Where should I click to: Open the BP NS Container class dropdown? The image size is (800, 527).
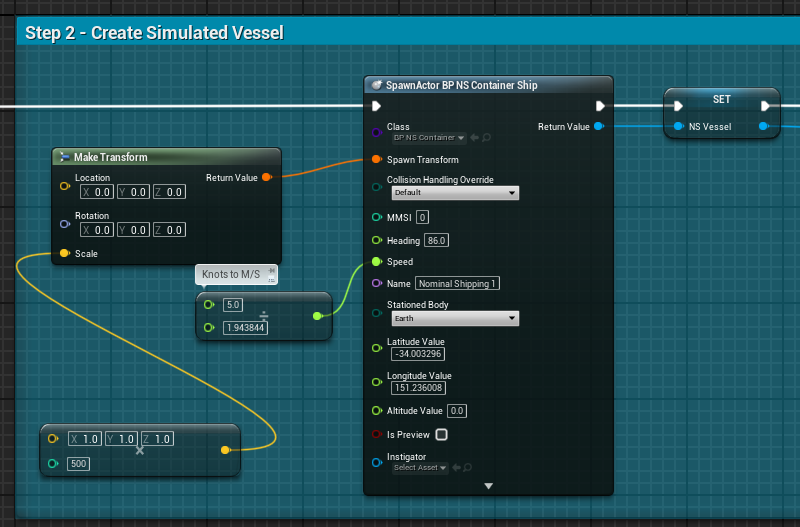click(x=427, y=137)
